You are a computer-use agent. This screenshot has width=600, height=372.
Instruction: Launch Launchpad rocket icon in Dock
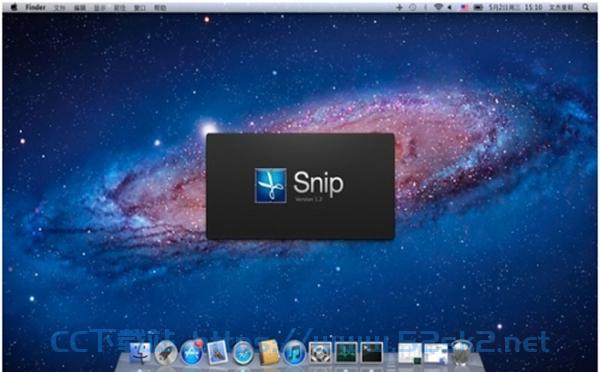pos(166,352)
